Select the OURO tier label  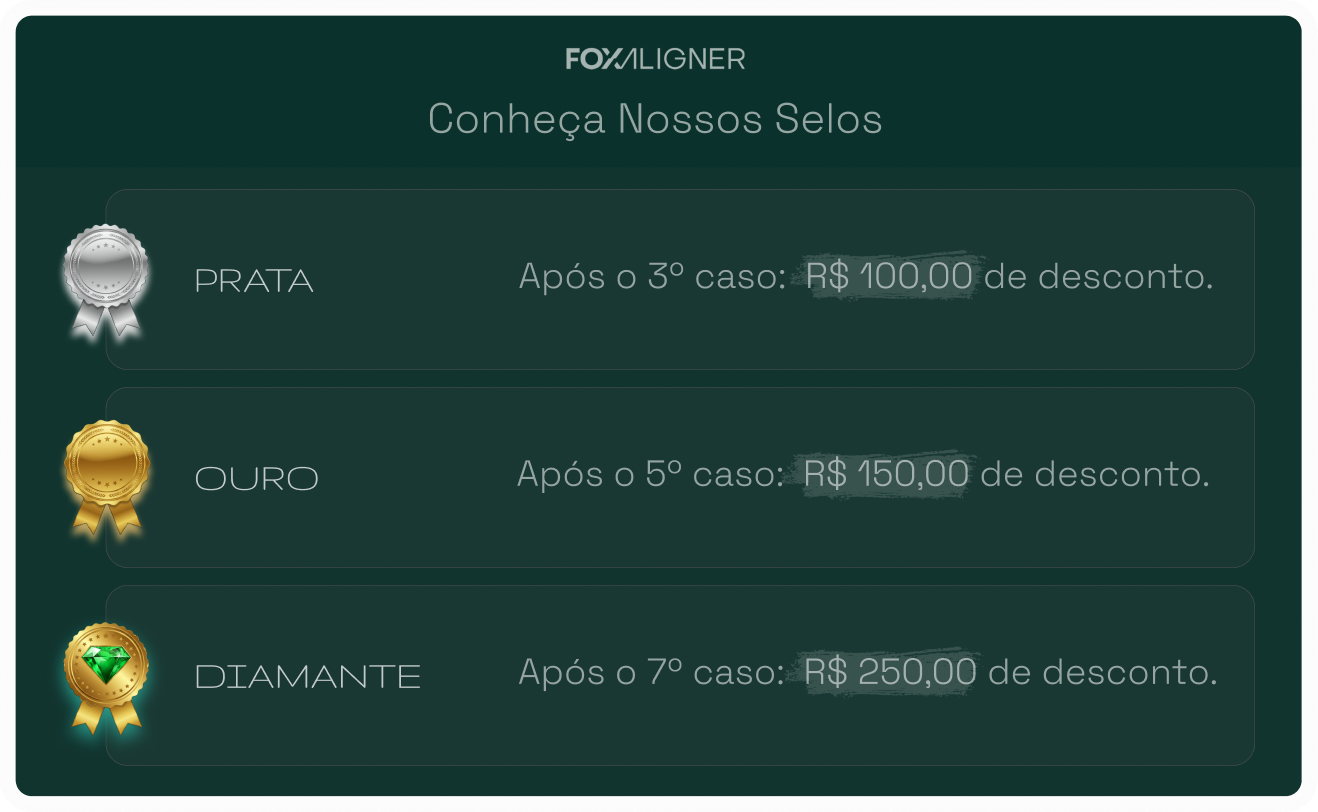pyautogui.click(x=256, y=479)
